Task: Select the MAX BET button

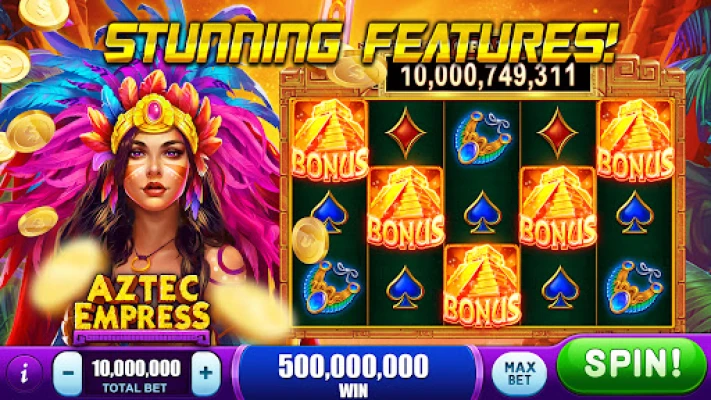Action: coord(520,373)
